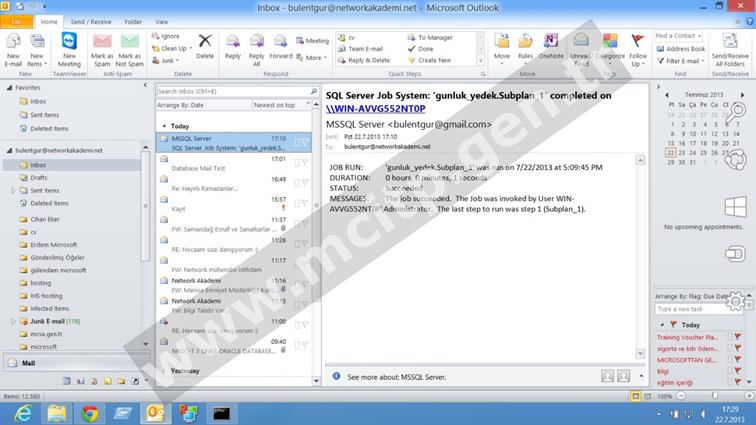The image size is (756, 425).
Task: Start a TeamViewer New Meeting
Action: 69,50
